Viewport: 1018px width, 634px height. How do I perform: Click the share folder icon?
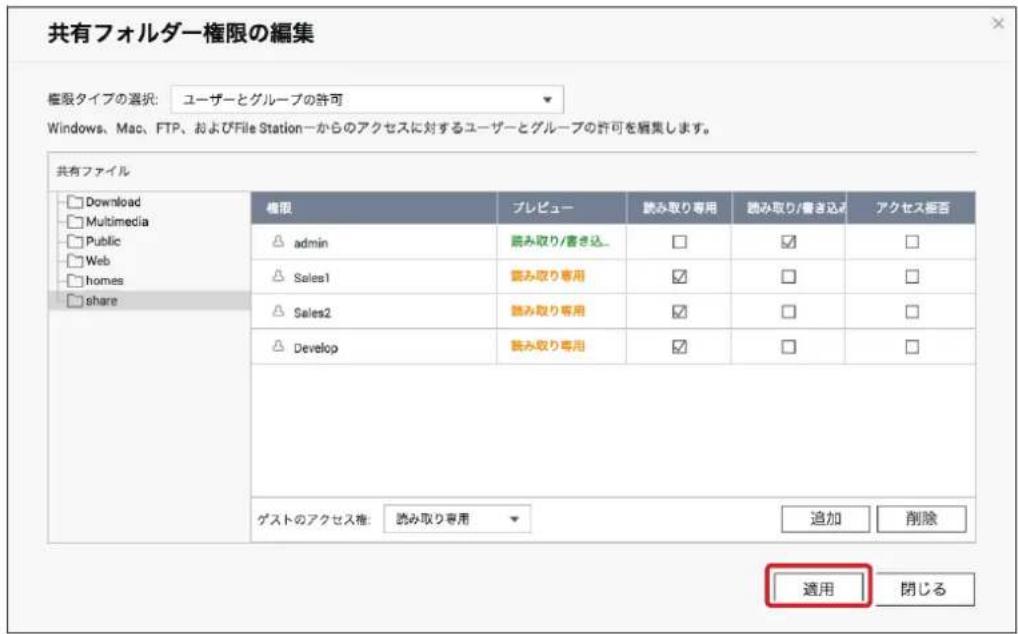coord(76,301)
